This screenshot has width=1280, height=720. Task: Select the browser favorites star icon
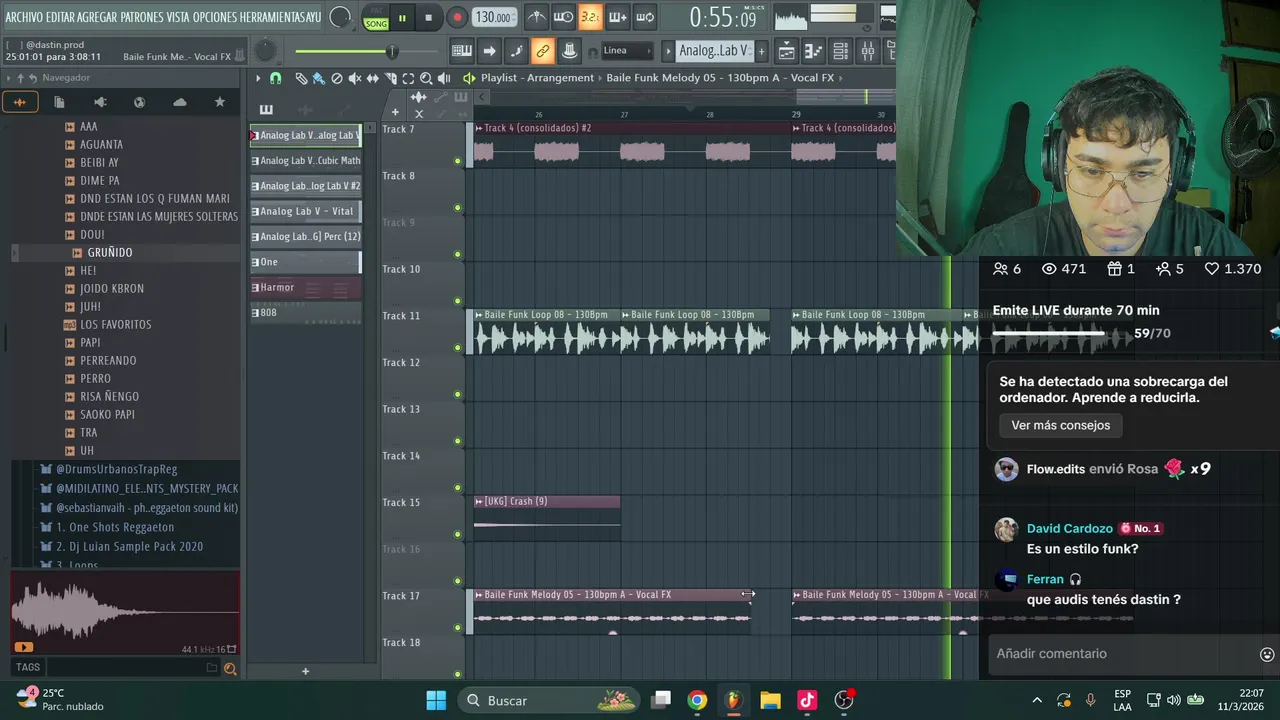coord(219,102)
